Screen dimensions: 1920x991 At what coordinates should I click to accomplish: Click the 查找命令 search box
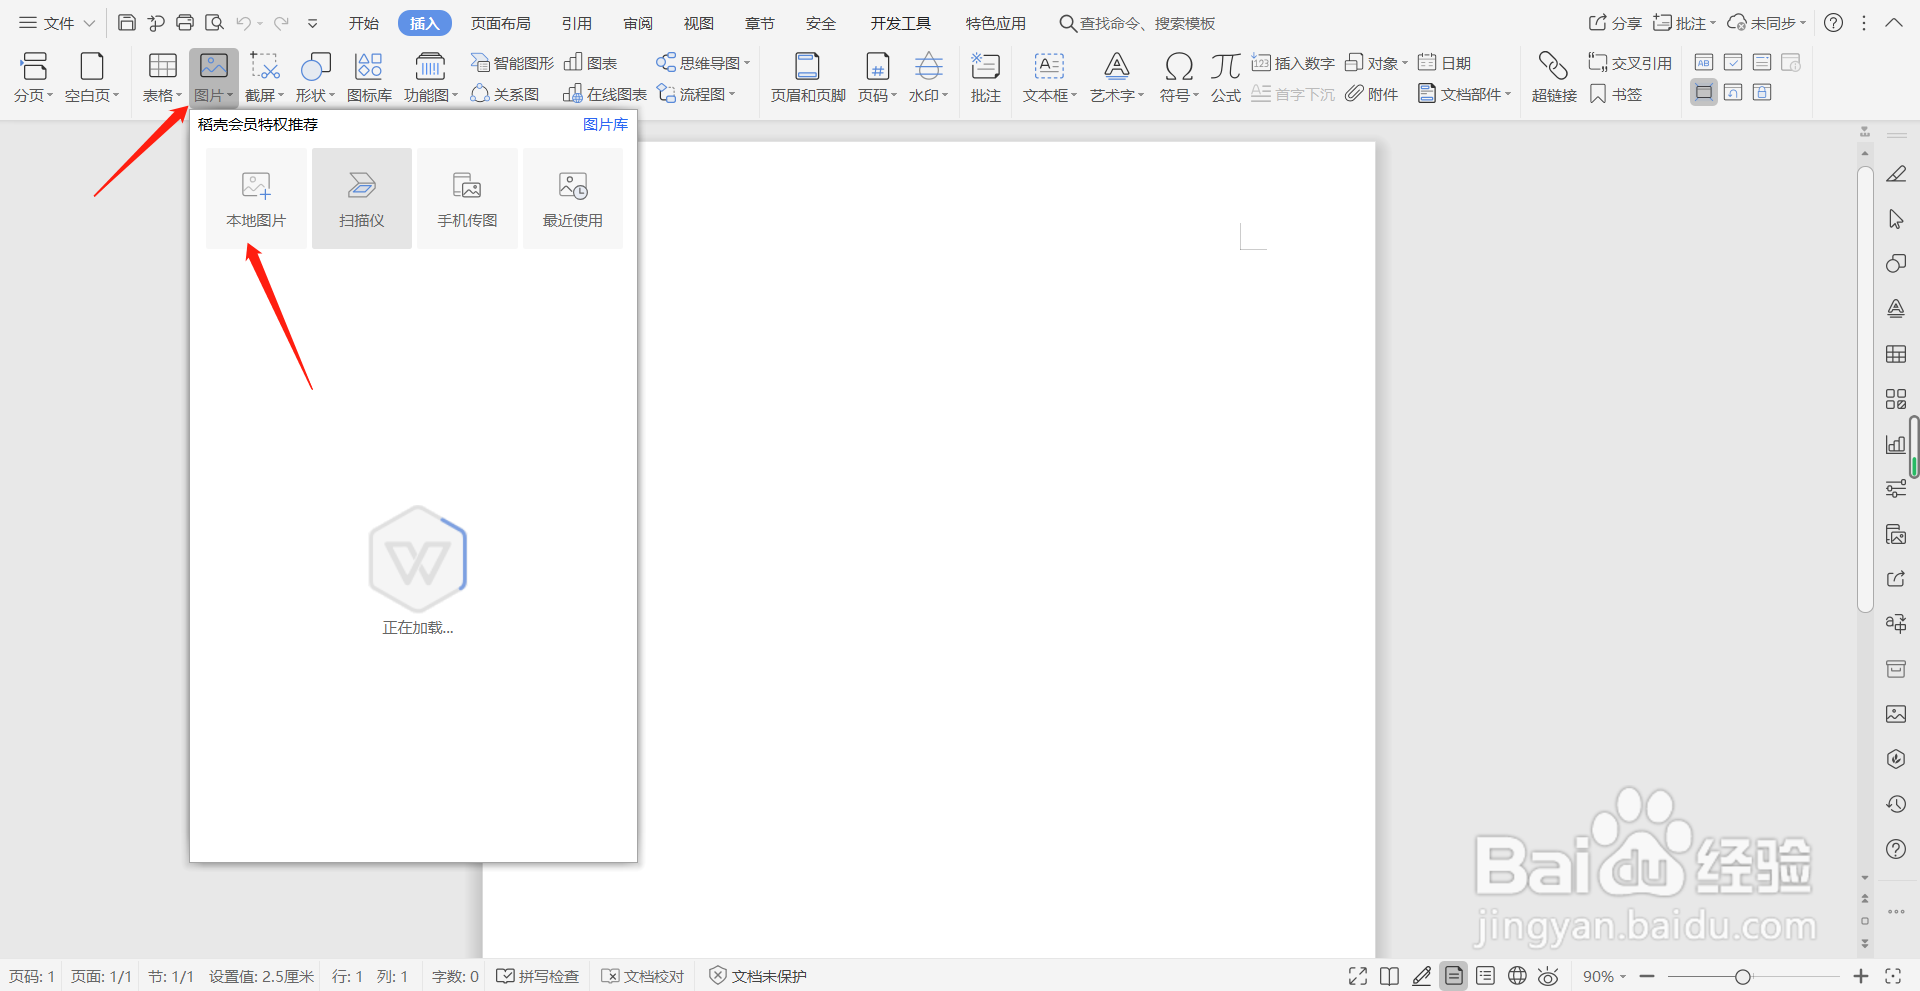coord(1138,23)
